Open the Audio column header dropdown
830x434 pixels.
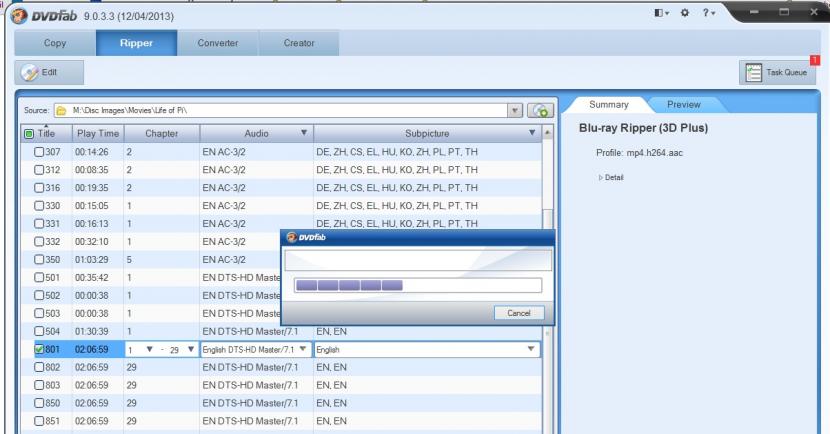point(304,133)
